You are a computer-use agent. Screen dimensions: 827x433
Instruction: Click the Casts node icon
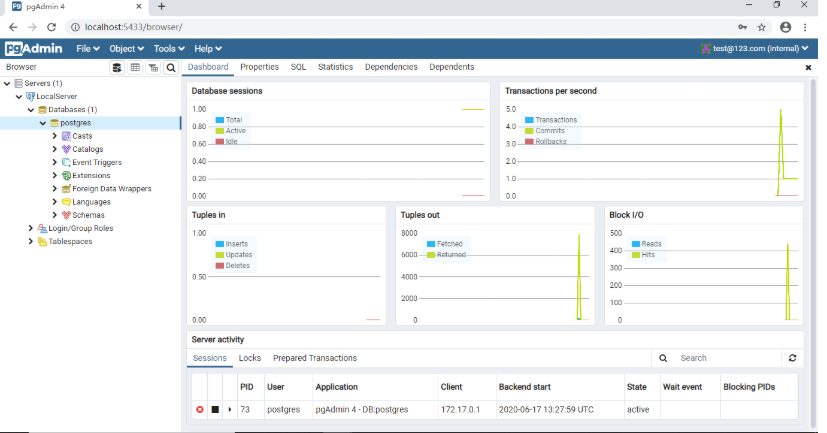(66, 136)
